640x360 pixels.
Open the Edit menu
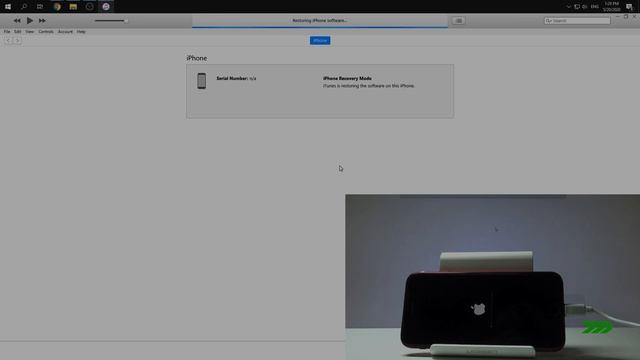click(18, 31)
